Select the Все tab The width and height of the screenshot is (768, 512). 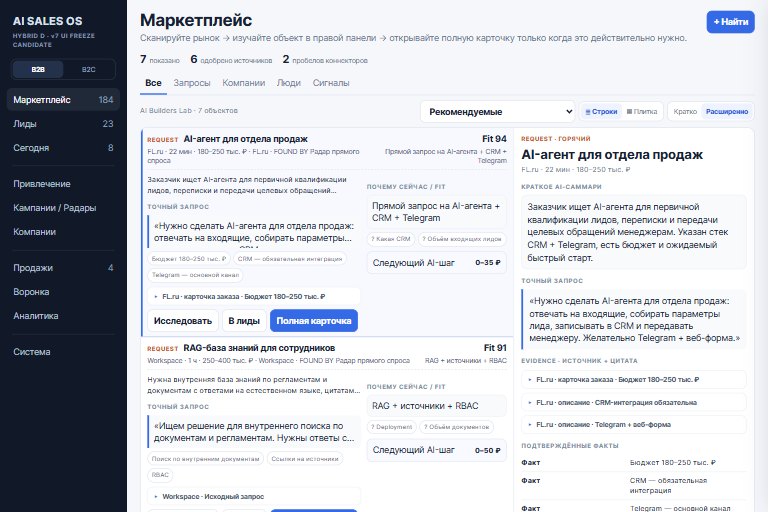(x=153, y=83)
